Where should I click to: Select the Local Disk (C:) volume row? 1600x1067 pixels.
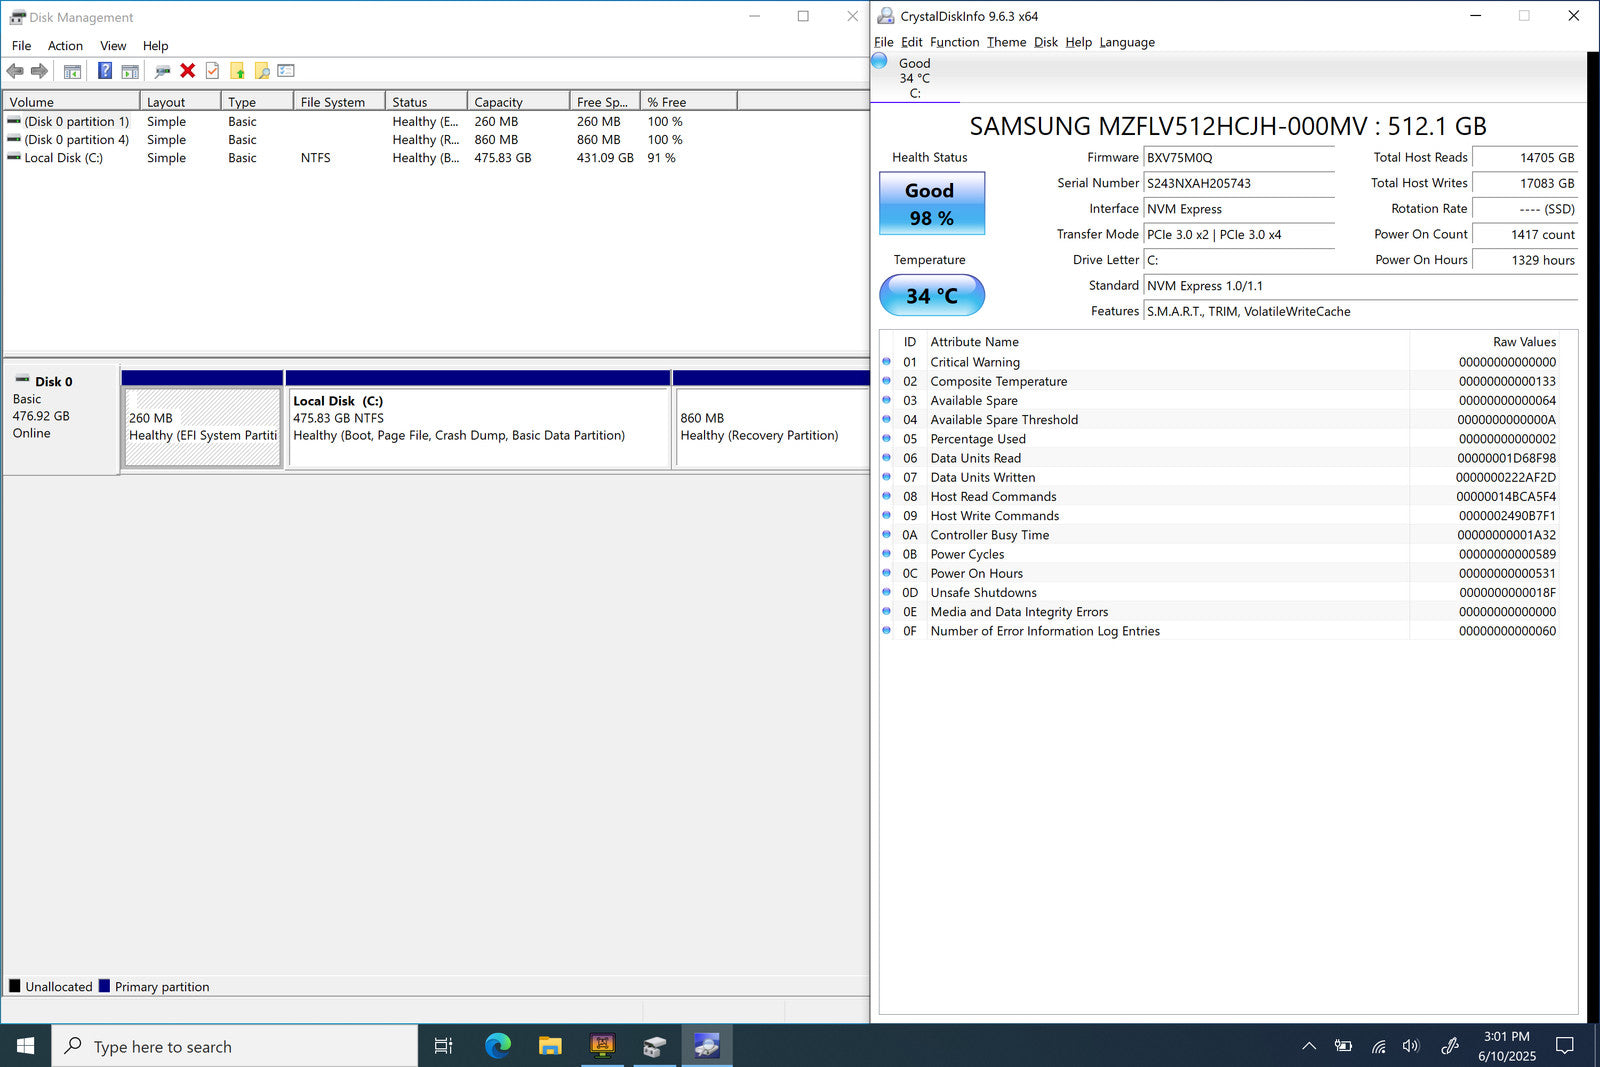pyautogui.click(x=63, y=158)
